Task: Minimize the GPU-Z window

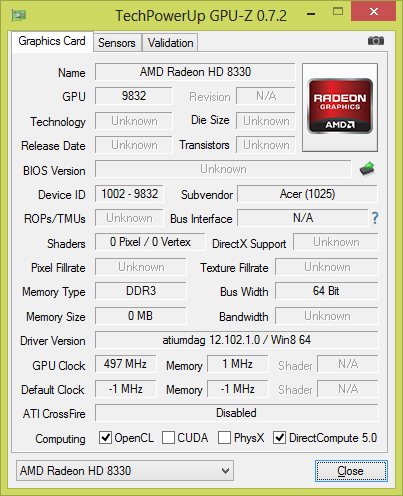Action: point(311,14)
